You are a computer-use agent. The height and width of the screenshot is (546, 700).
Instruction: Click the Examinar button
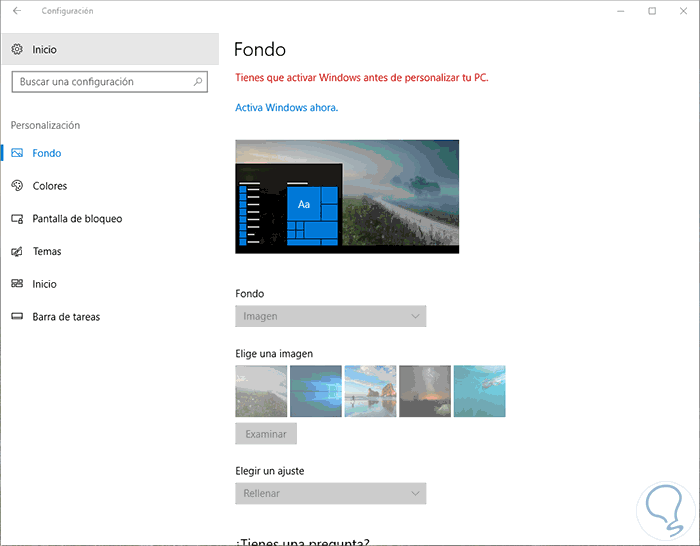click(x=266, y=433)
